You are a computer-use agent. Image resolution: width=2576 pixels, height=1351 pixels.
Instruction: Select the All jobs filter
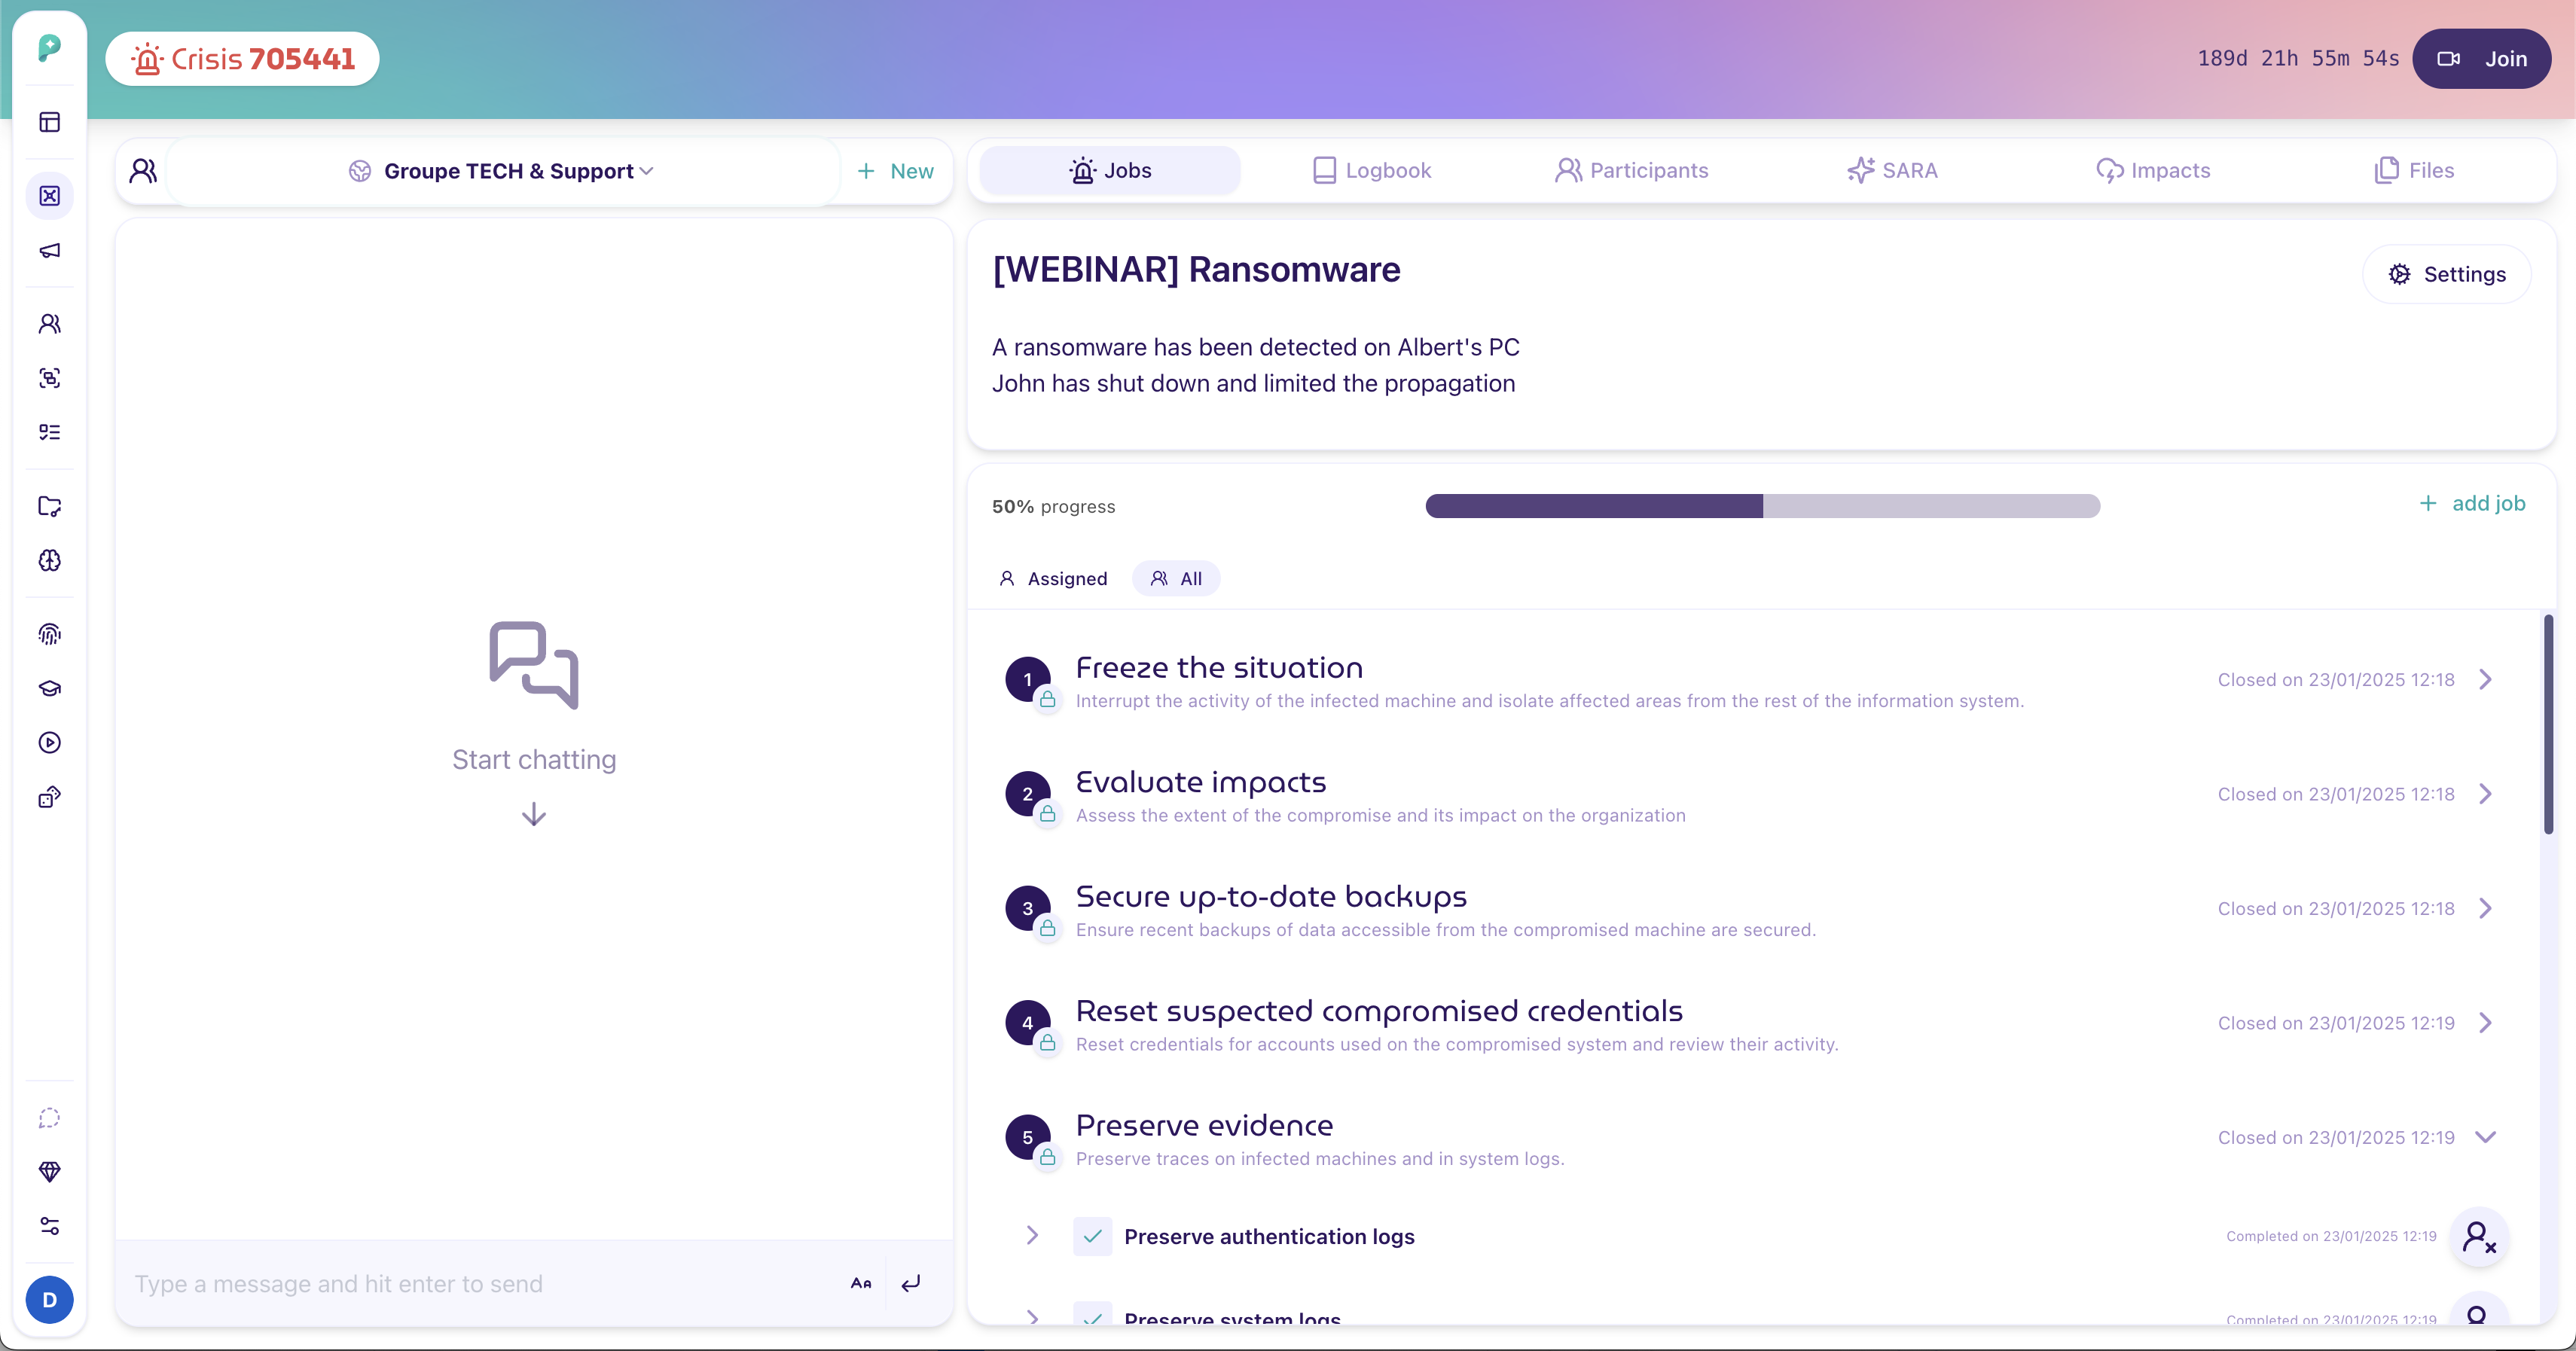(x=1176, y=579)
